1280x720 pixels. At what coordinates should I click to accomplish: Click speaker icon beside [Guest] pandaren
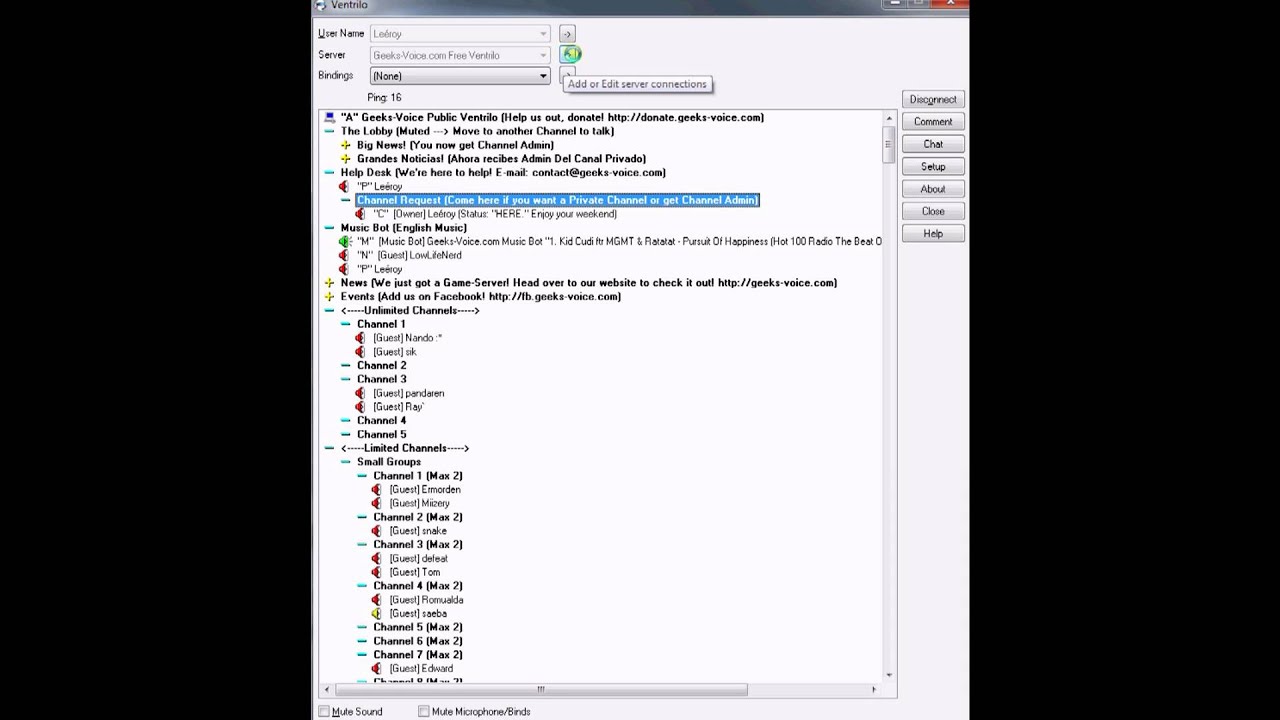coord(361,393)
